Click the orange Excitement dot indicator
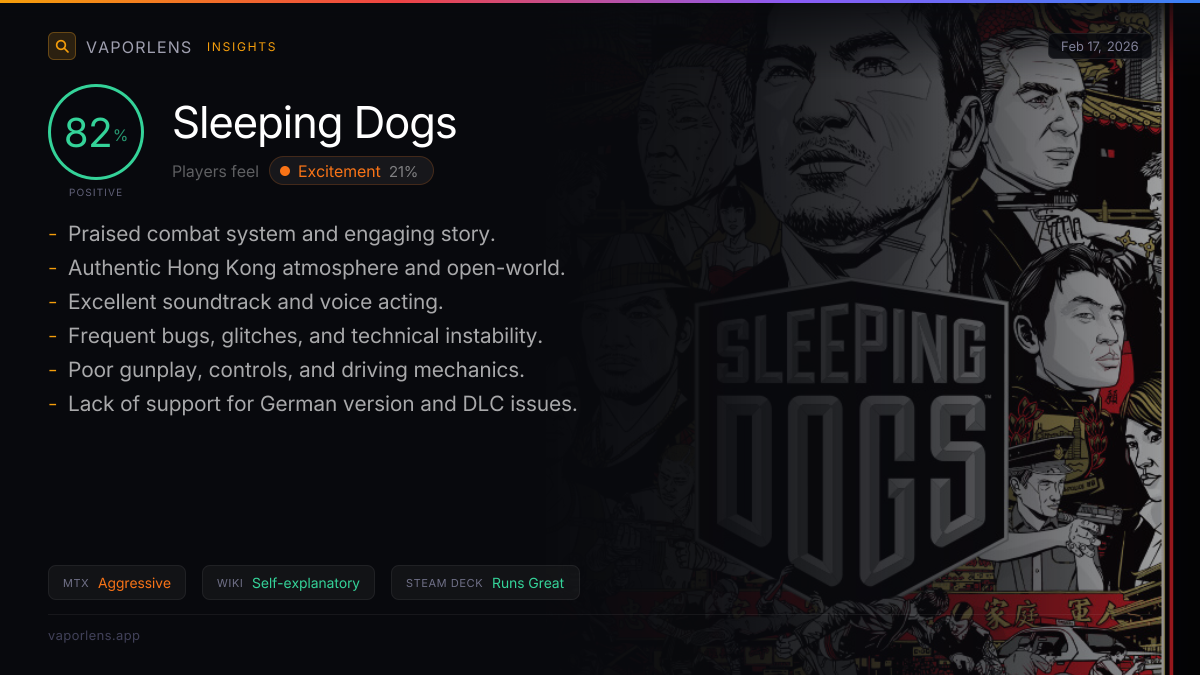 click(285, 172)
